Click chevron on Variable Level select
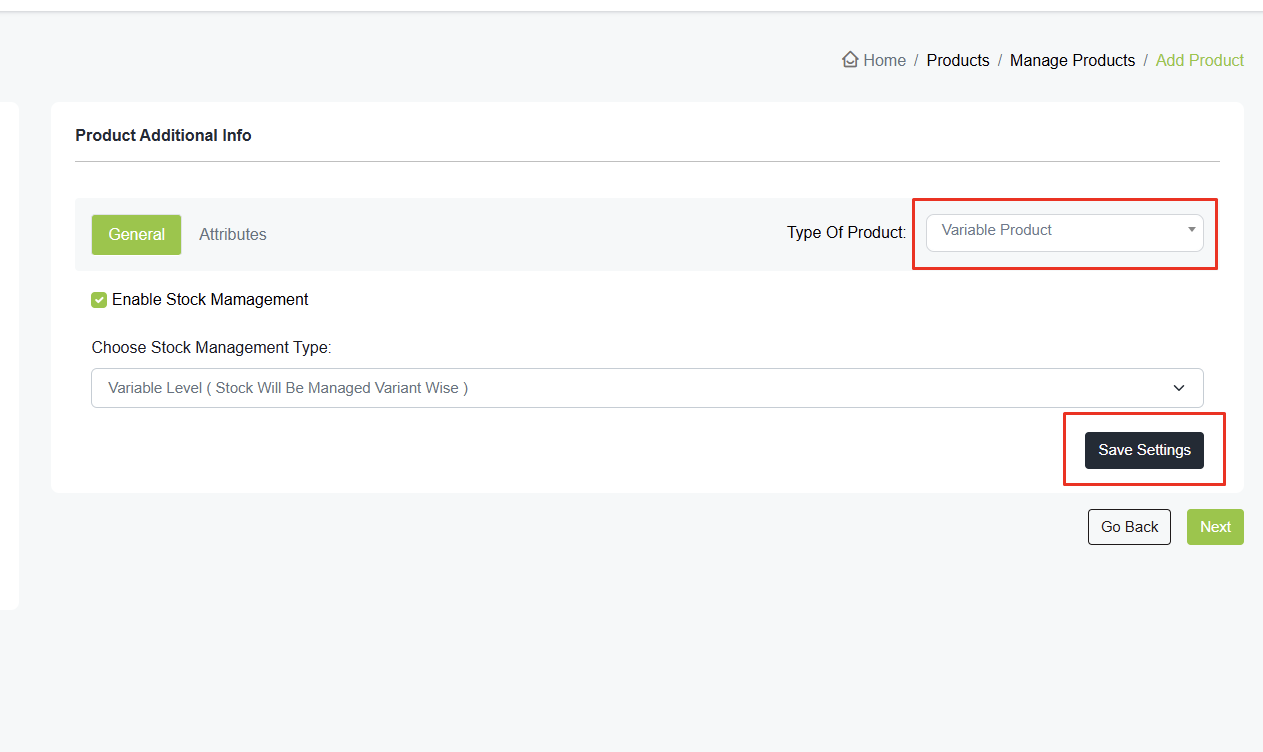This screenshot has height=752, width=1263. (x=1179, y=388)
